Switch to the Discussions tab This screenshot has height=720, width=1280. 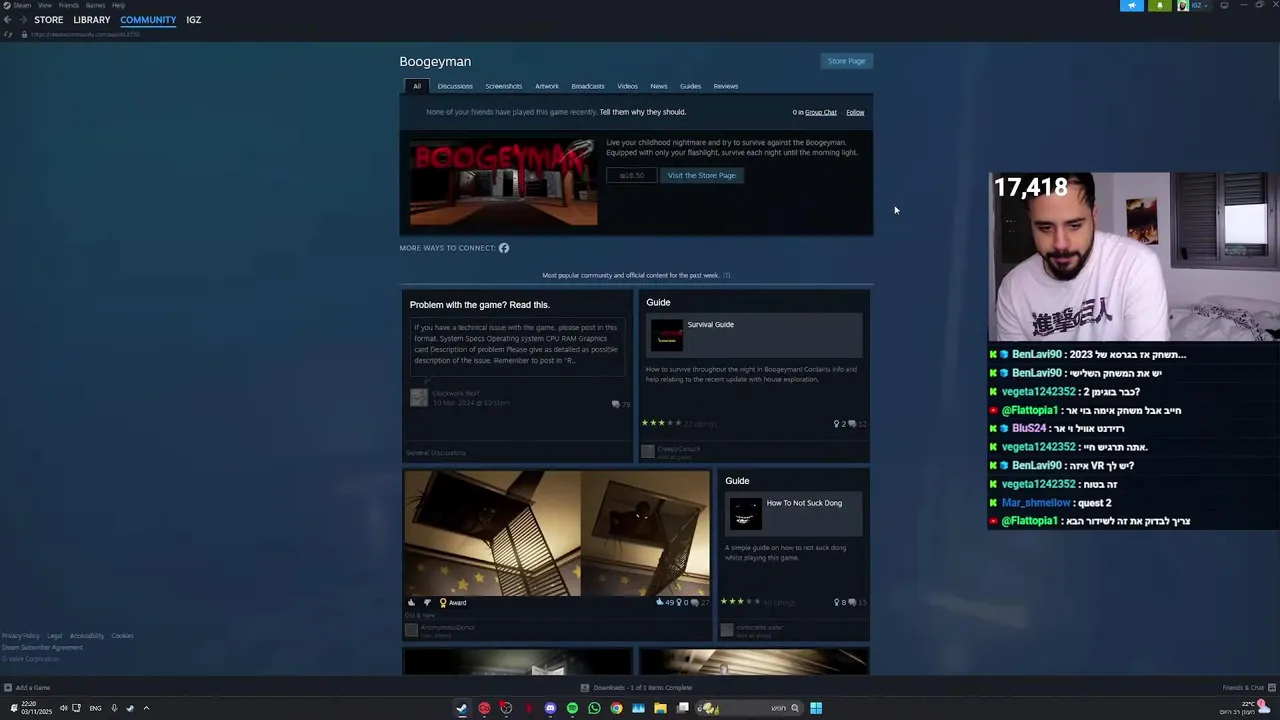(x=455, y=86)
